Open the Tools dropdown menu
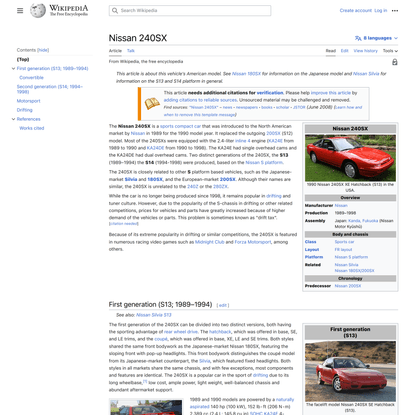This screenshot has height=415, width=415. point(390,51)
